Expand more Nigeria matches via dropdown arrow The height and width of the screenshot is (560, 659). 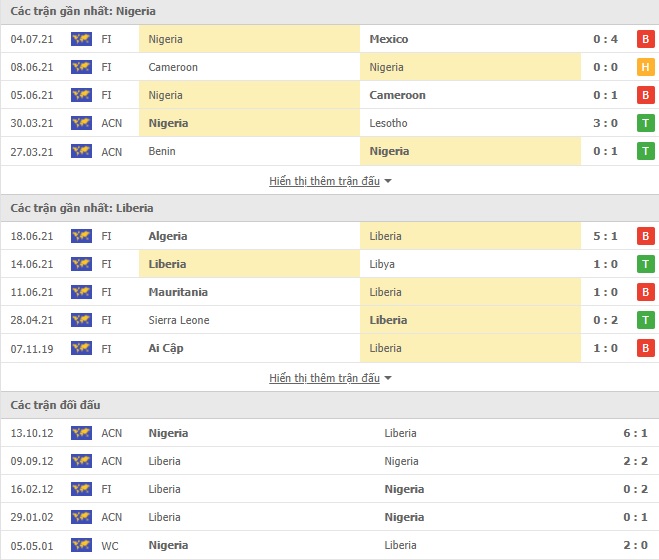coord(388,181)
